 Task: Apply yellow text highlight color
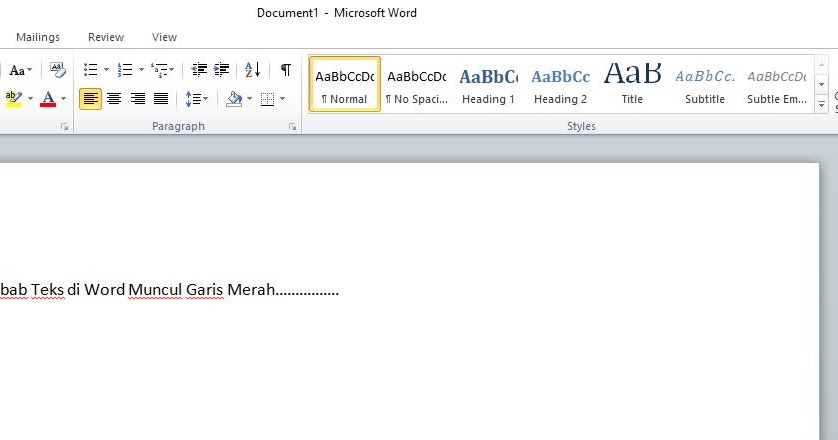click(13, 98)
